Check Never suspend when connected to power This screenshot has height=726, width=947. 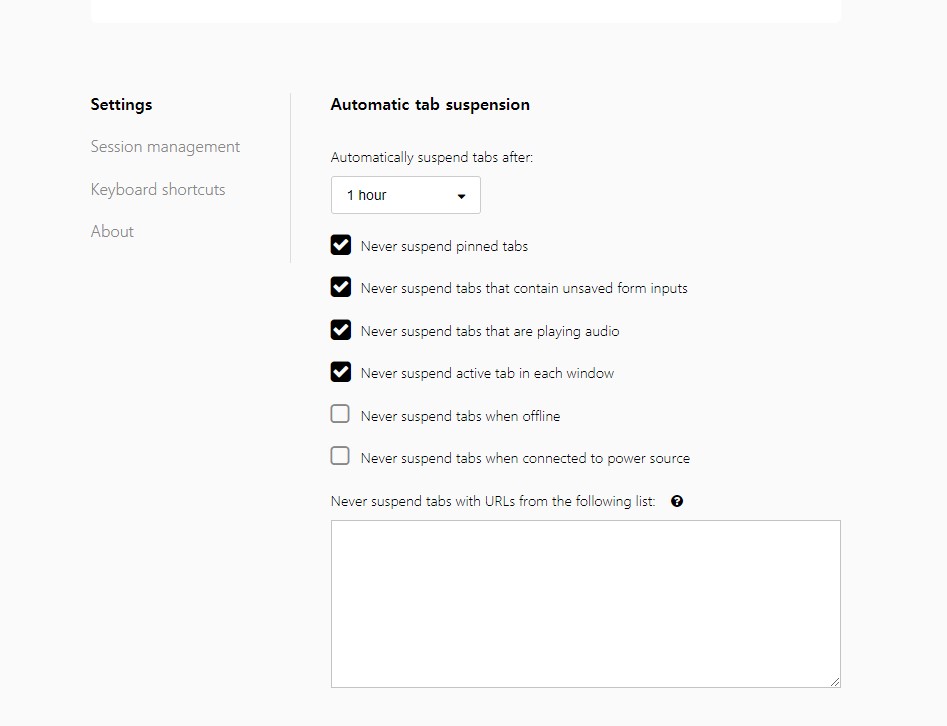coord(341,456)
